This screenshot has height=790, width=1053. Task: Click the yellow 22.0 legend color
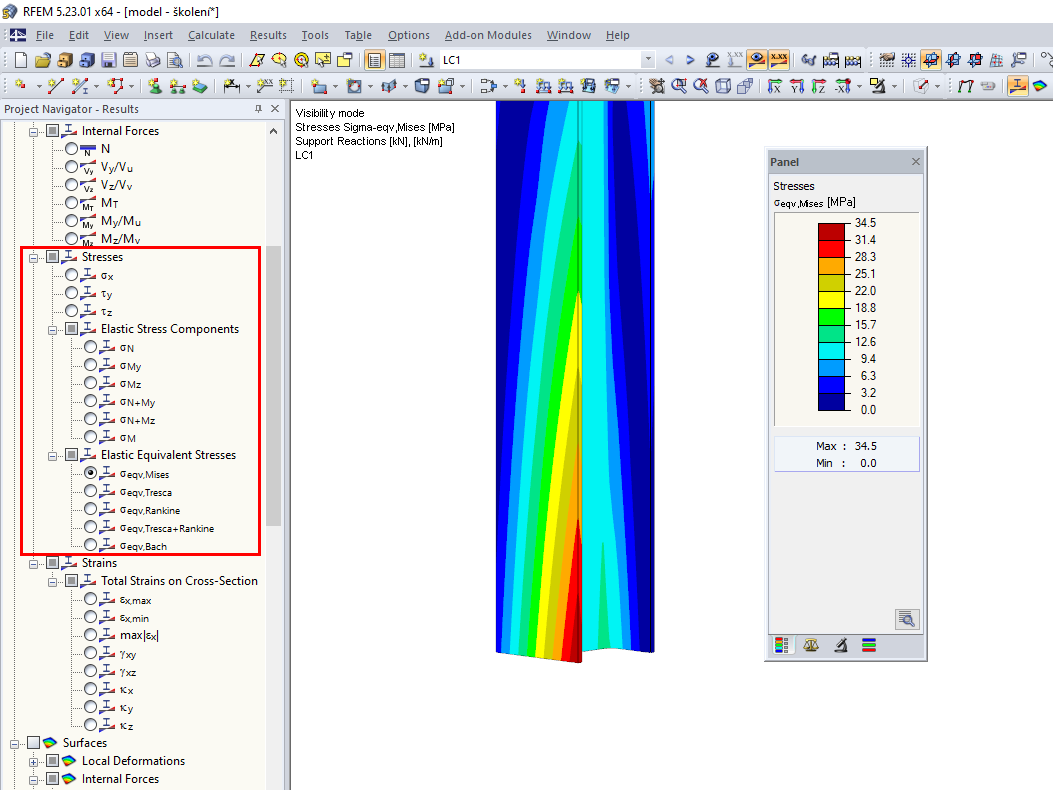pos(831,300)
